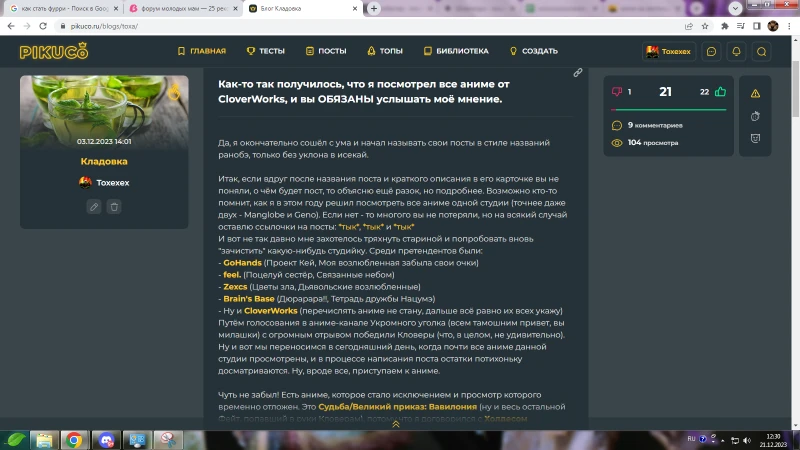800x450 pixels.
Task: Open the Кладовка blog title
Action: point(104,161)
